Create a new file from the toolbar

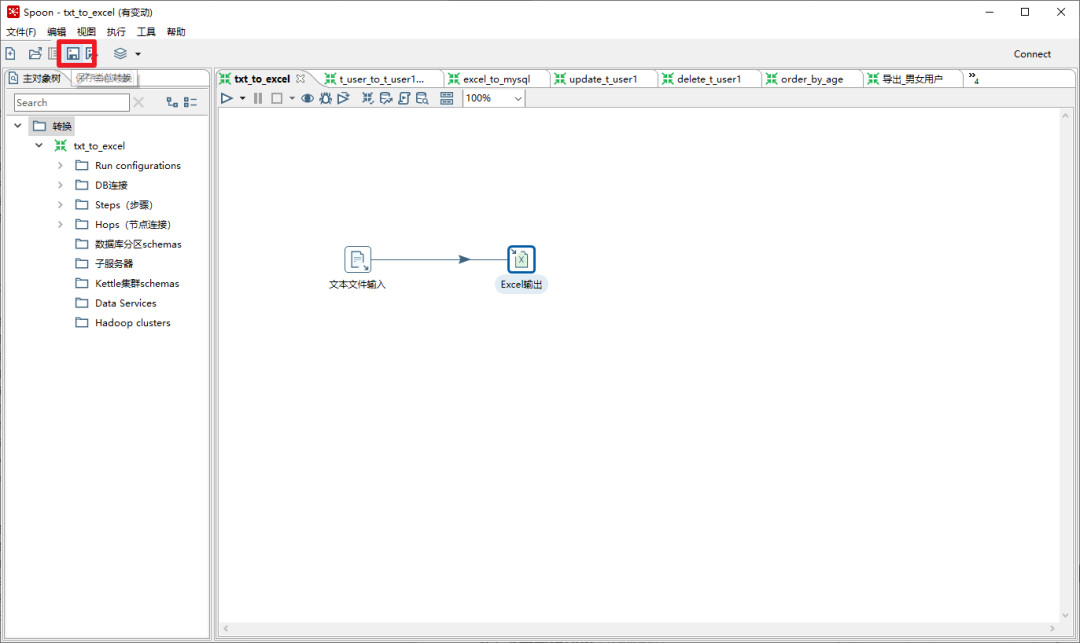pyautogui.click(x=10, y=54)
